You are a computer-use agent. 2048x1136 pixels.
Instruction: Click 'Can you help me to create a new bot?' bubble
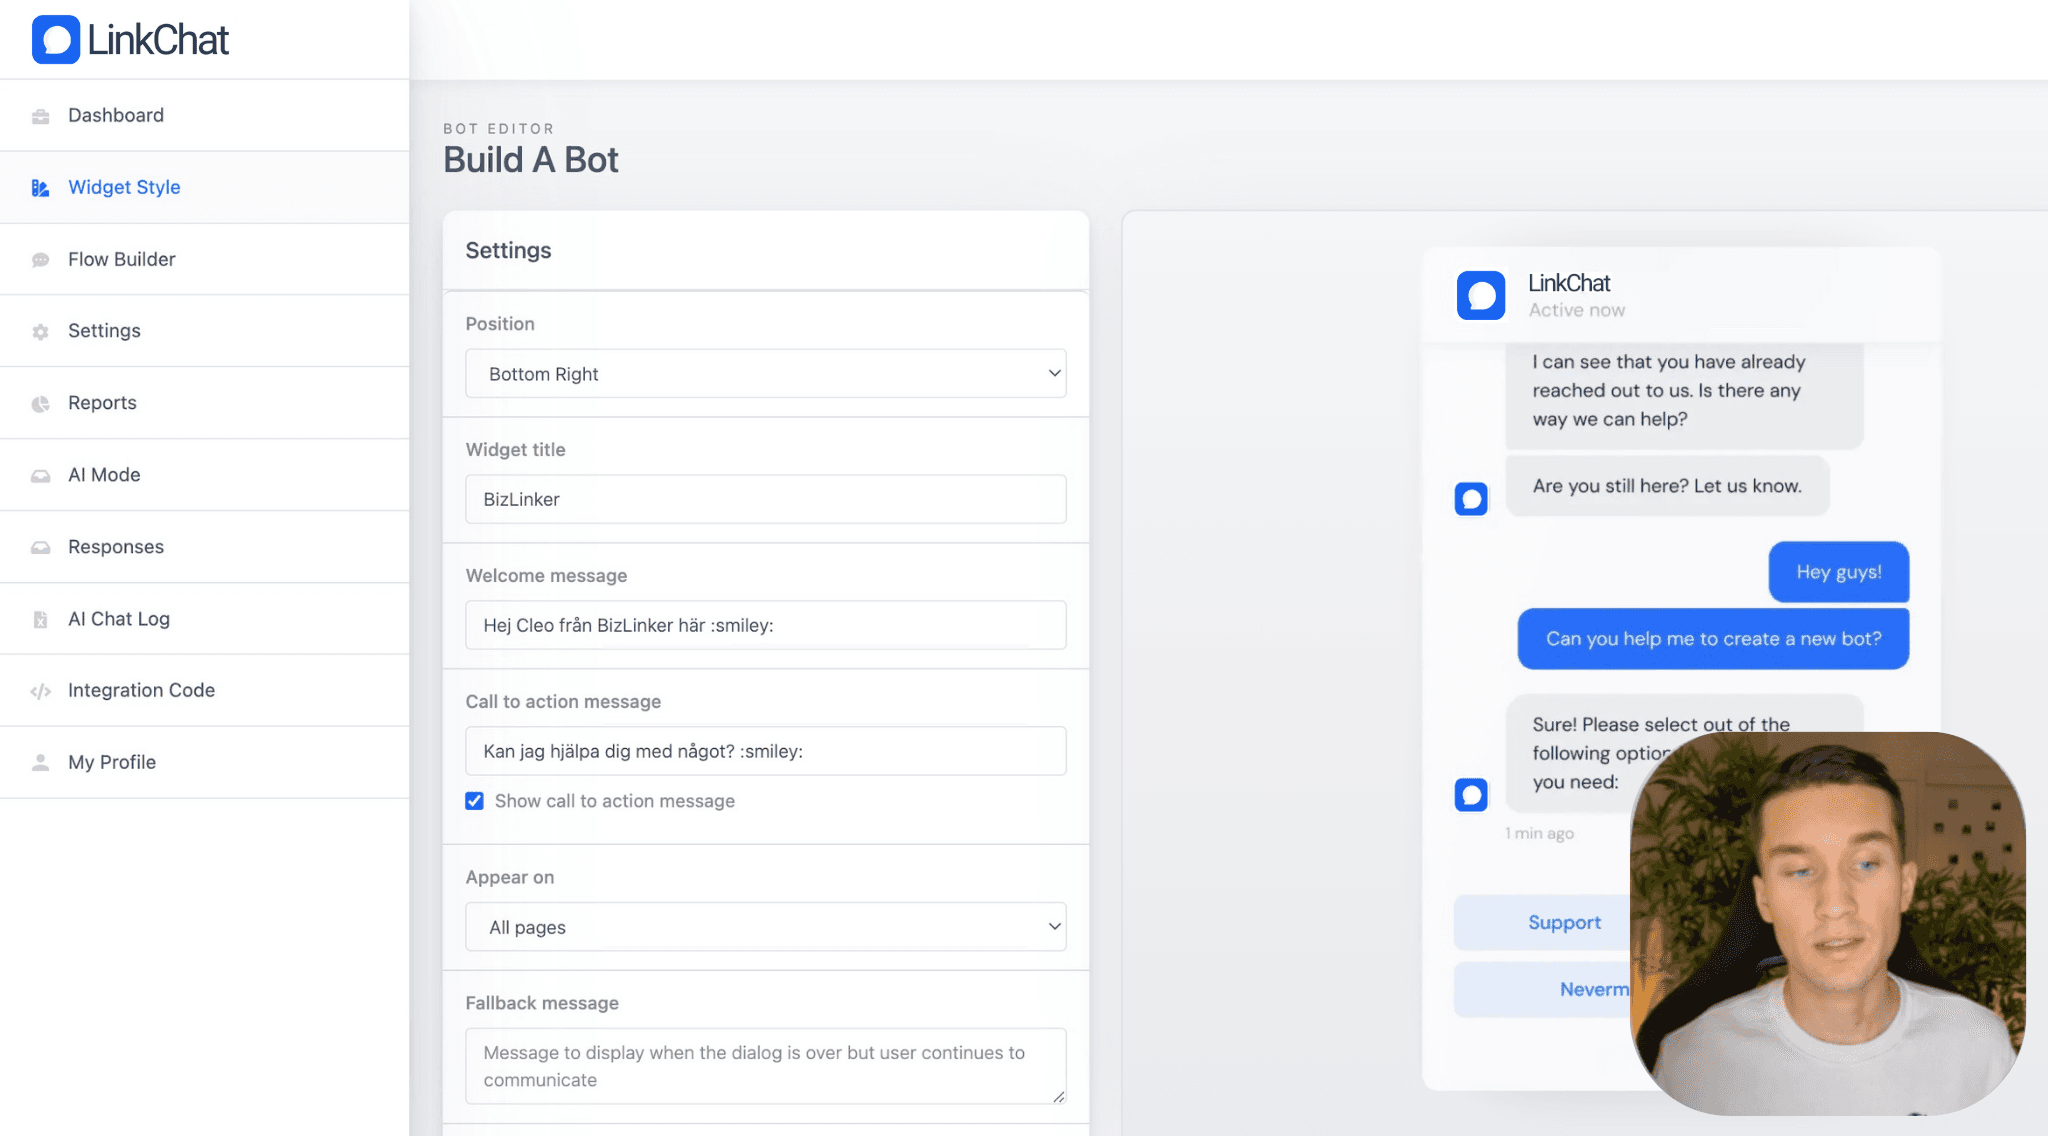point(1714,639)
